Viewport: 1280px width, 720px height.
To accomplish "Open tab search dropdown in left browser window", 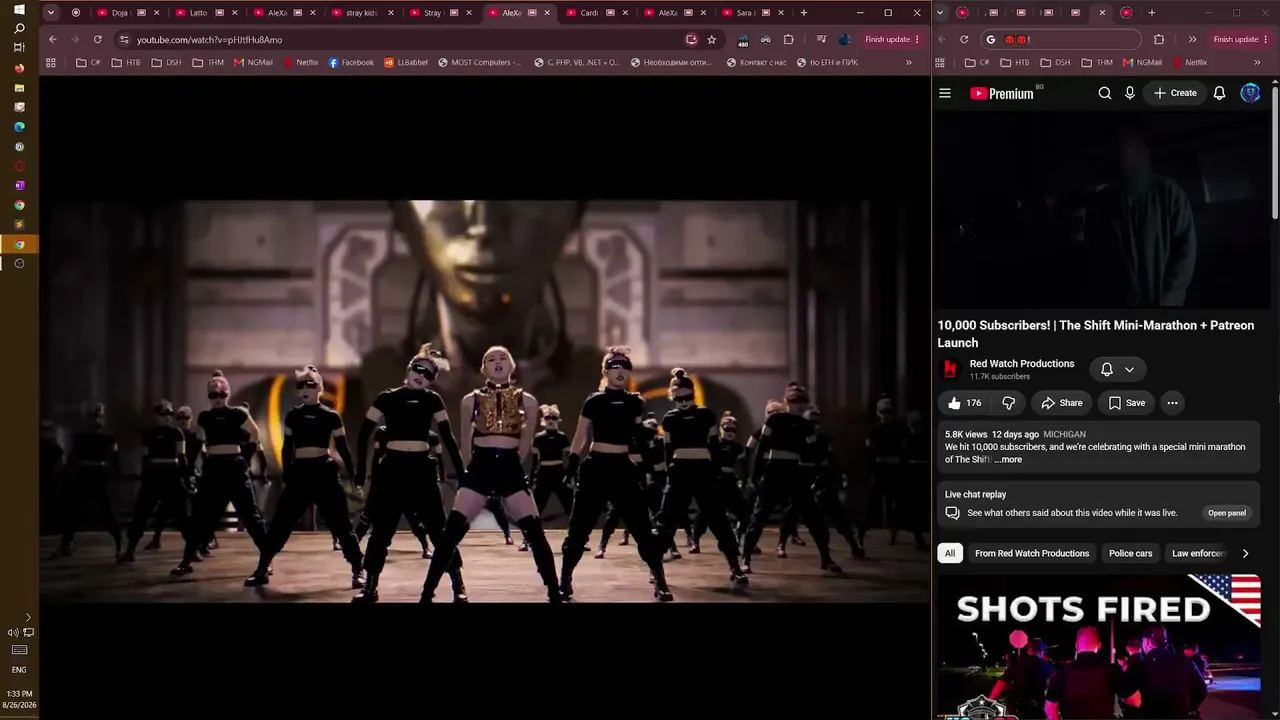I will click(x=51, y=13).
